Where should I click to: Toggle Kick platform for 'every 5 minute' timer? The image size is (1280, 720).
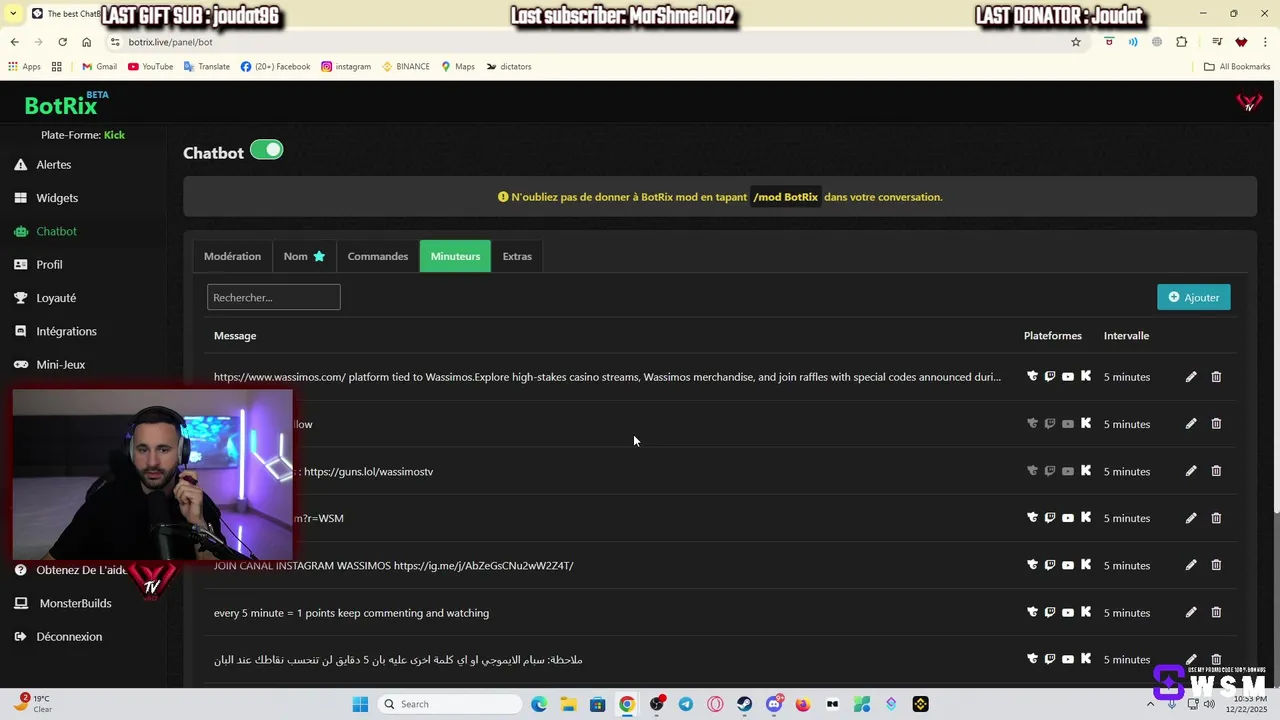click(1086, 612)
